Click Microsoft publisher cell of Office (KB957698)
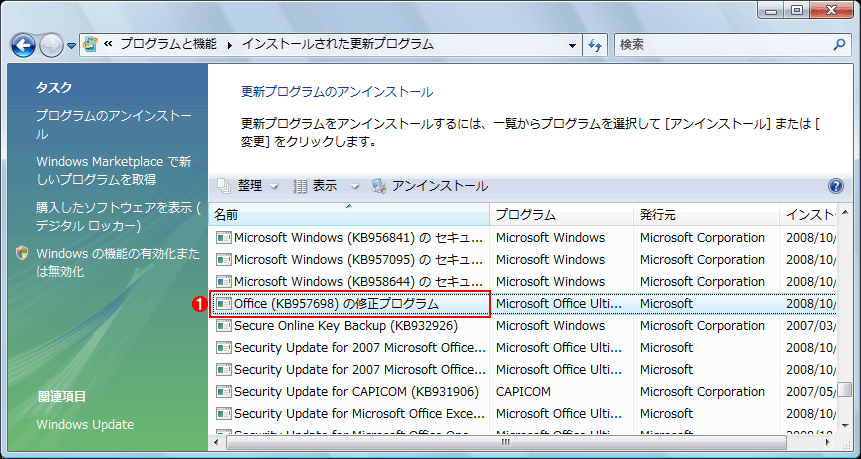This screenshot has width=861, height=459. coord(666,304)
